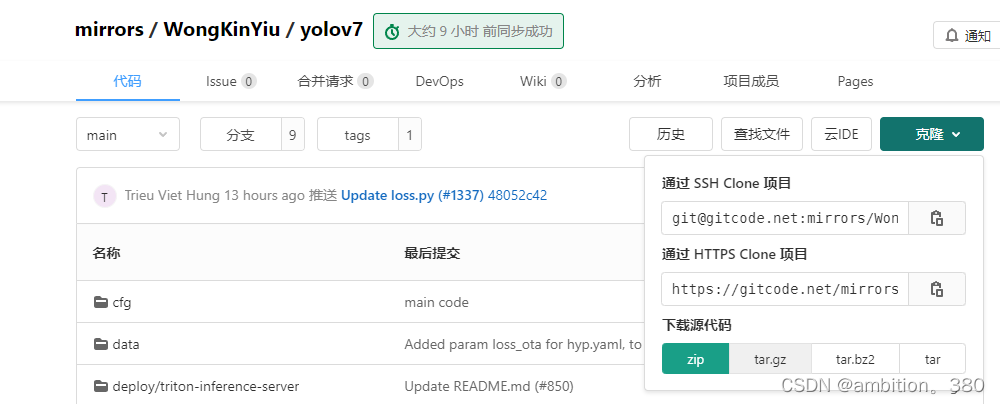The height and width of the screenshot is (404, 1000).
Task: Click the branch count 9
Action: (293, 135)
